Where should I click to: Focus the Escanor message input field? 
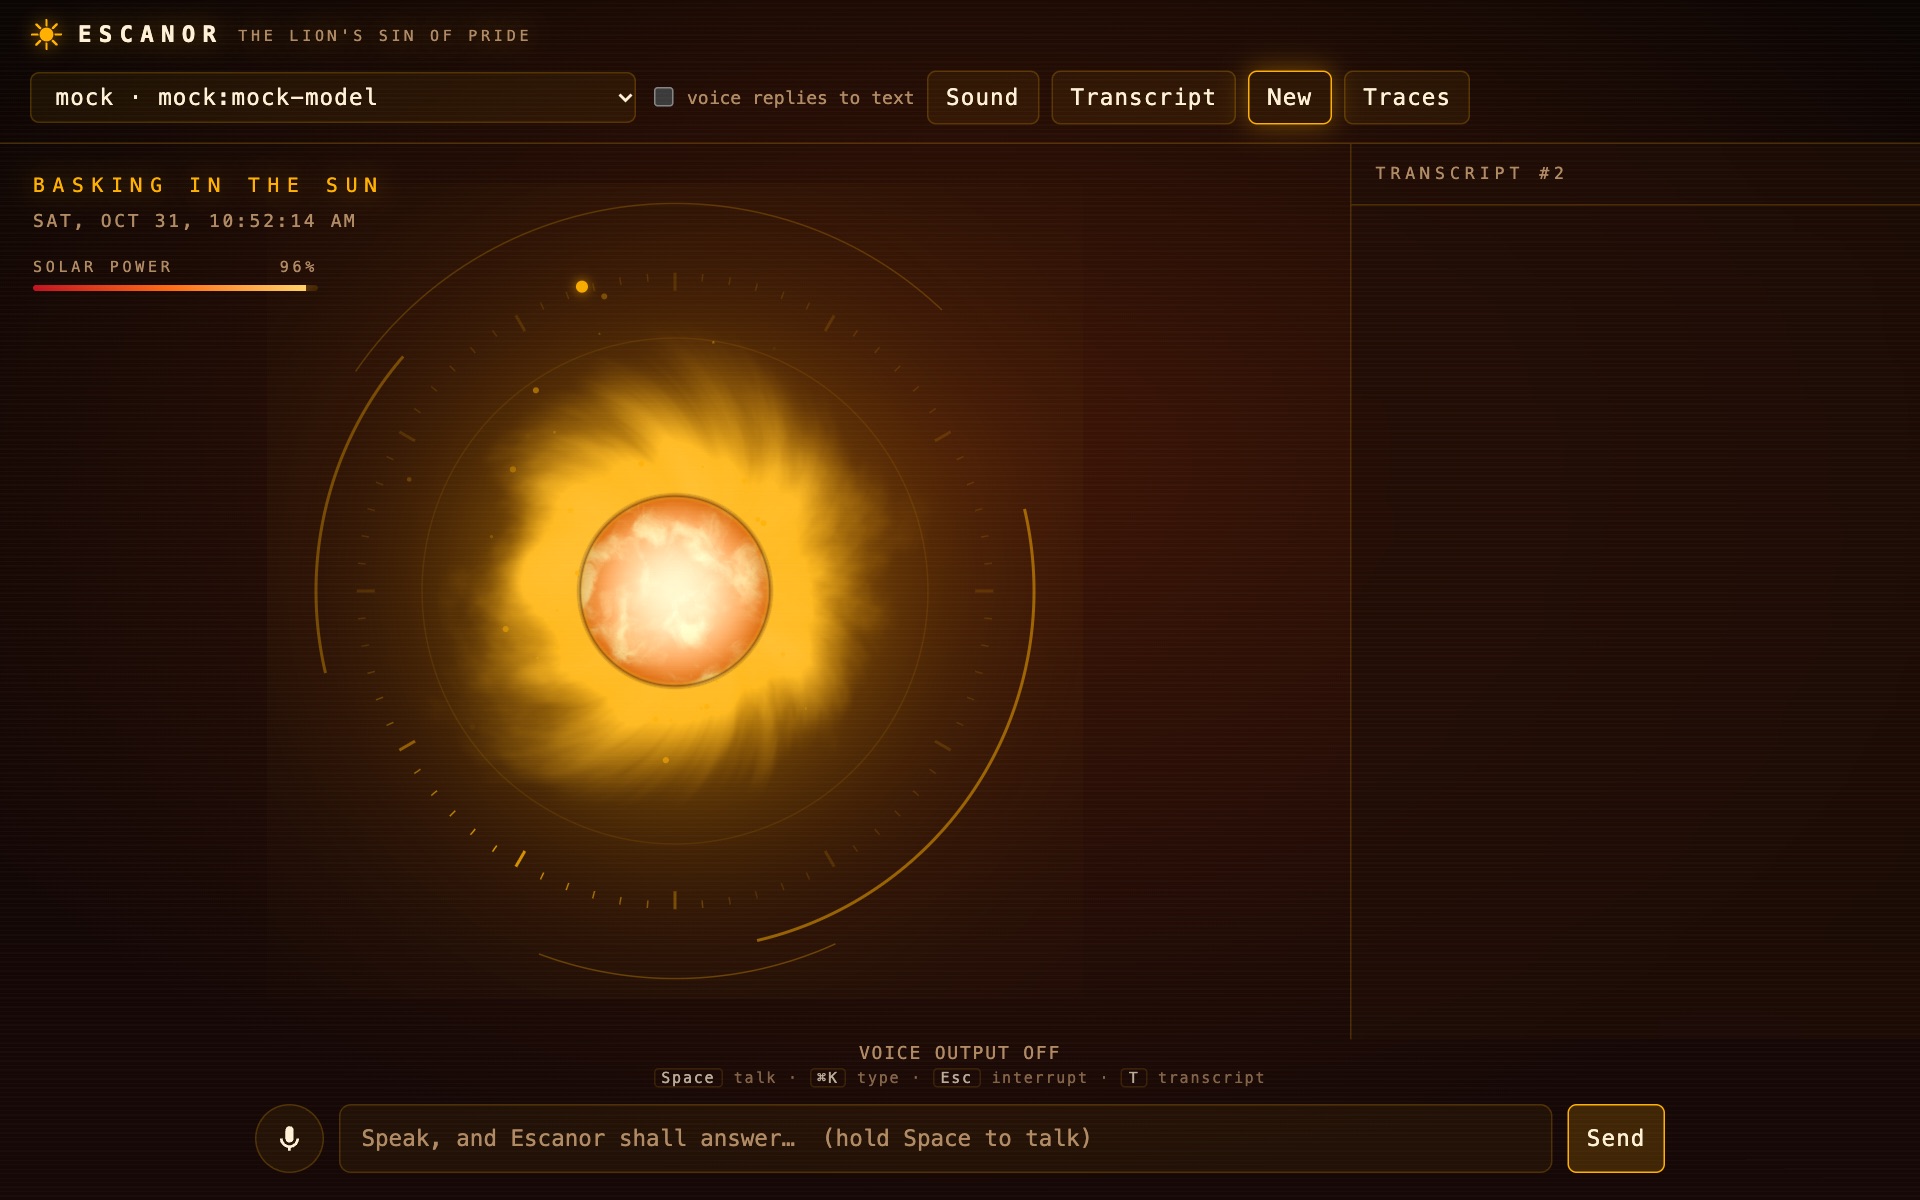coord(945,1138)
